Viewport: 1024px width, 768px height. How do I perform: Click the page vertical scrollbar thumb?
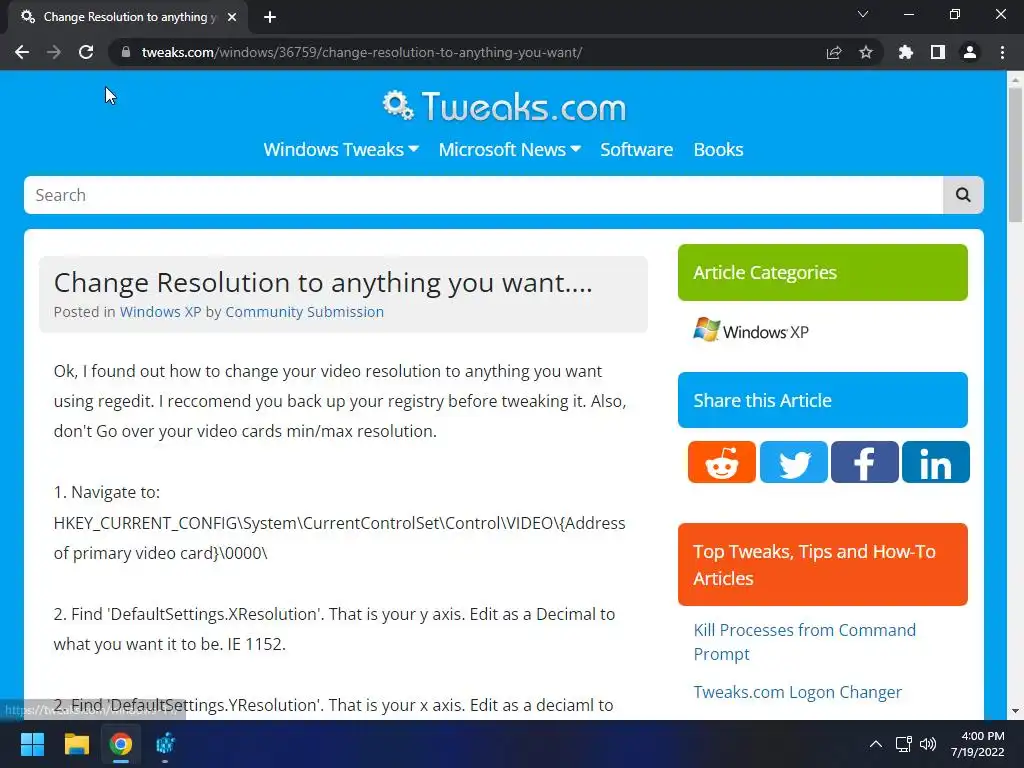(x=1015, y=155)
